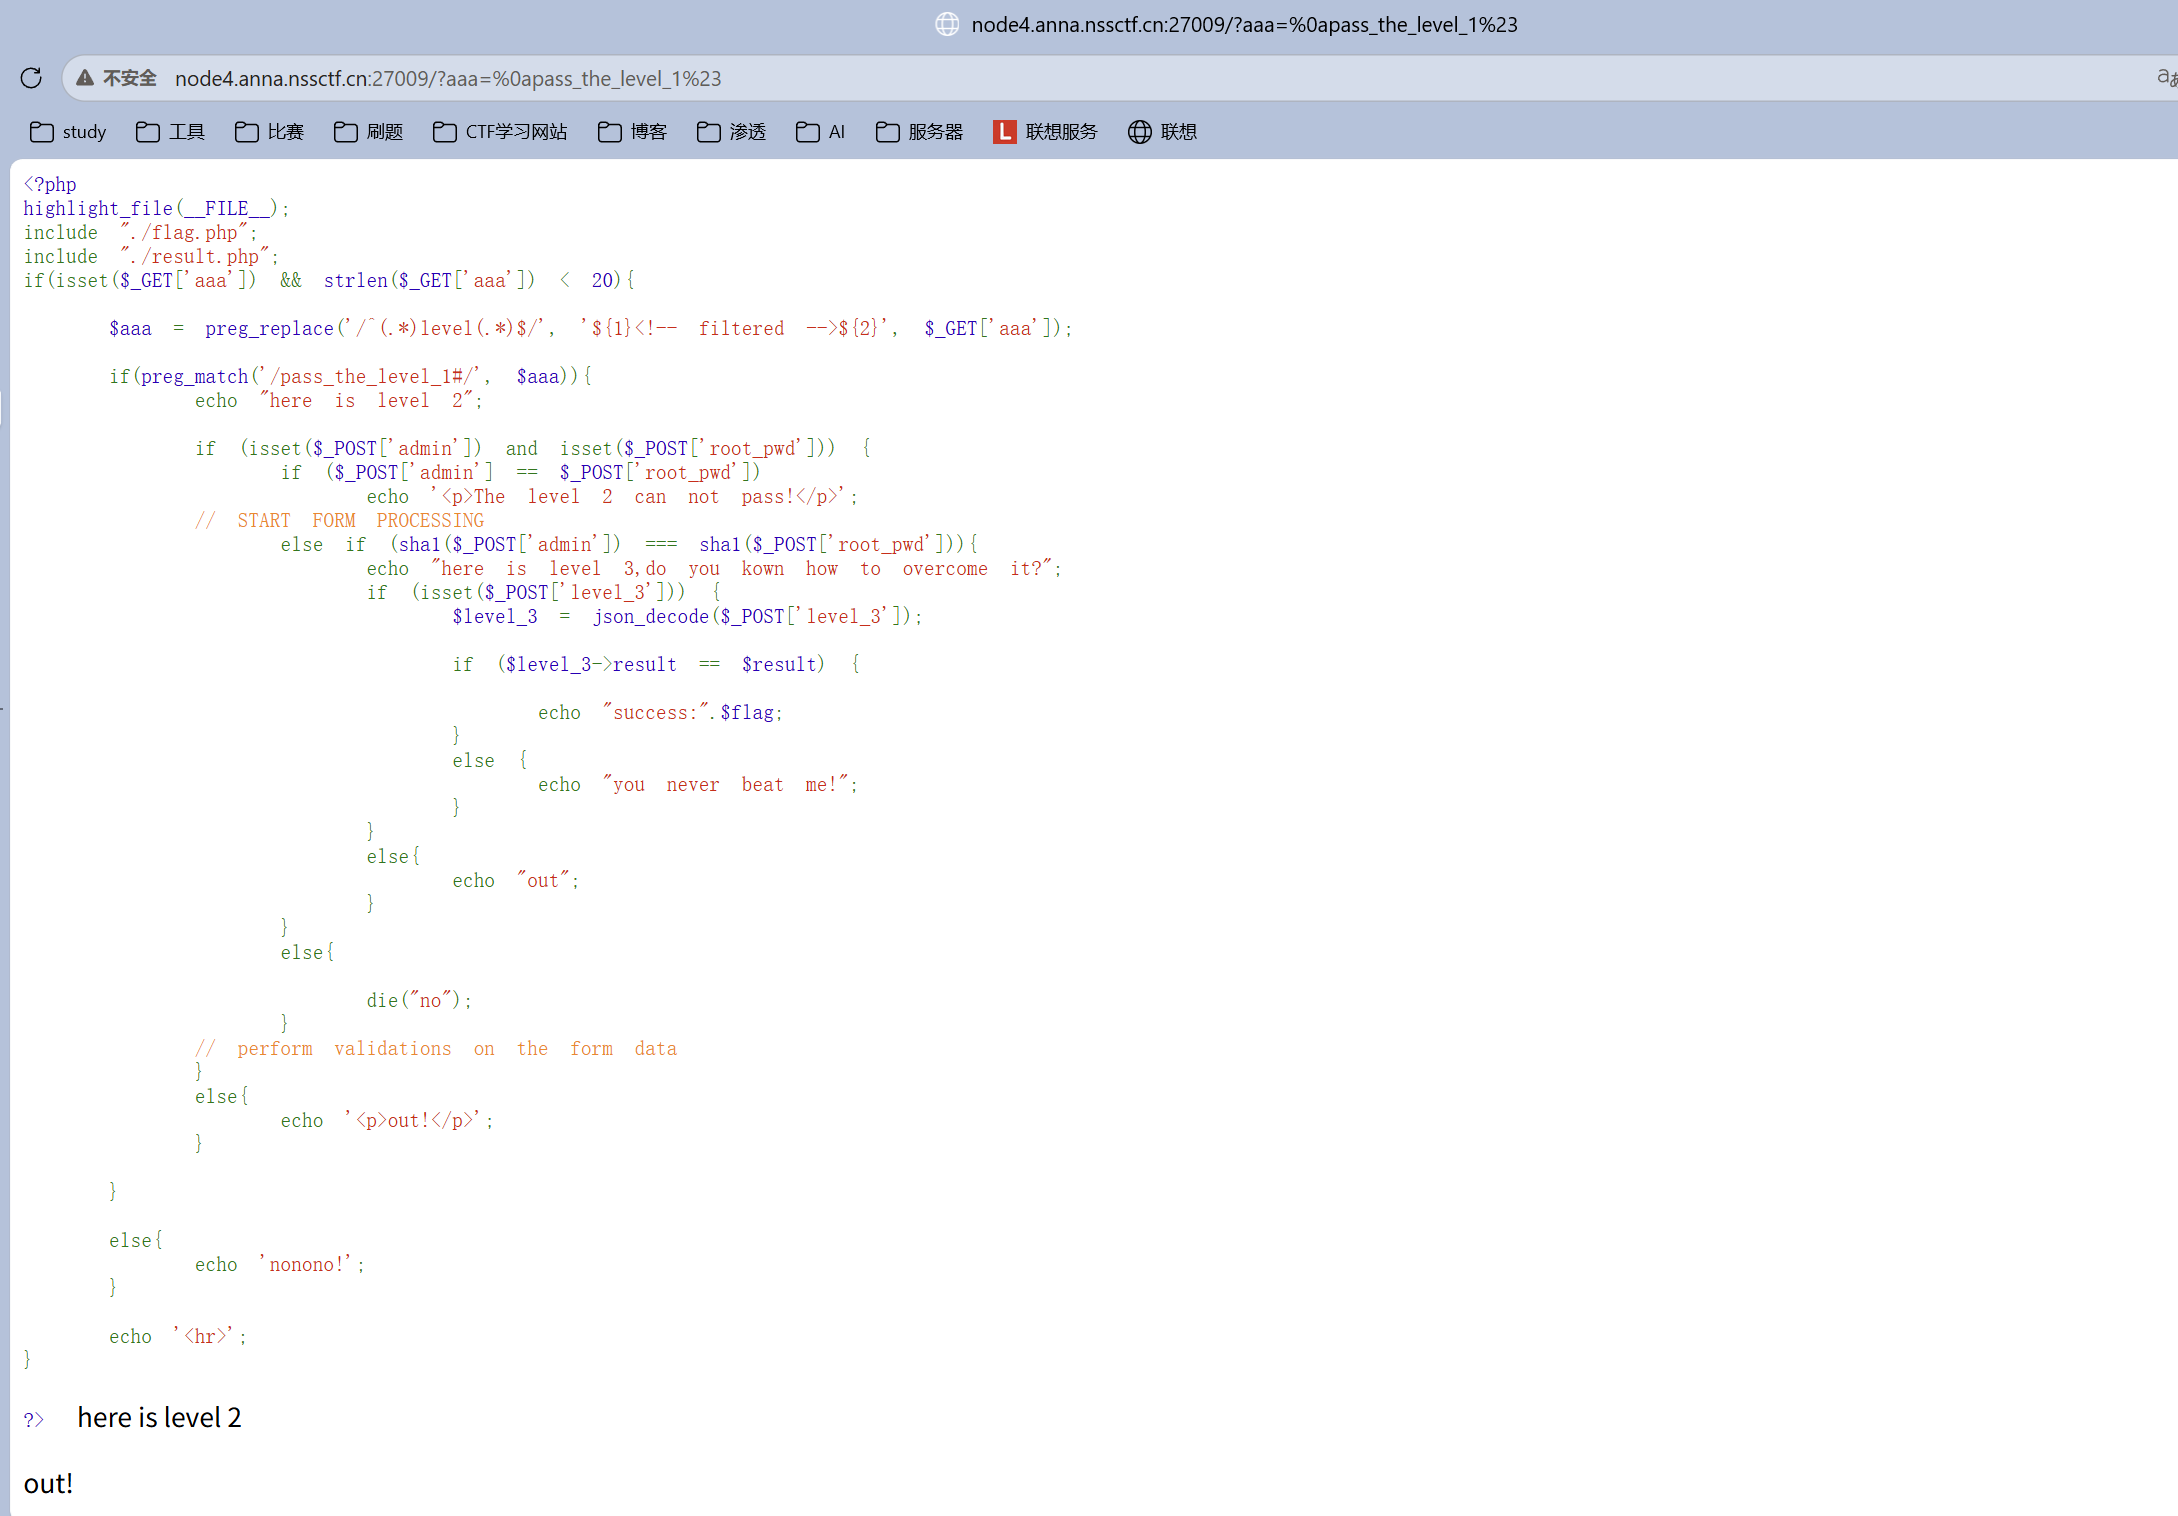Click the echo '<hr>' line
Screen dimensions: 2178x1516
(178, 1336)
